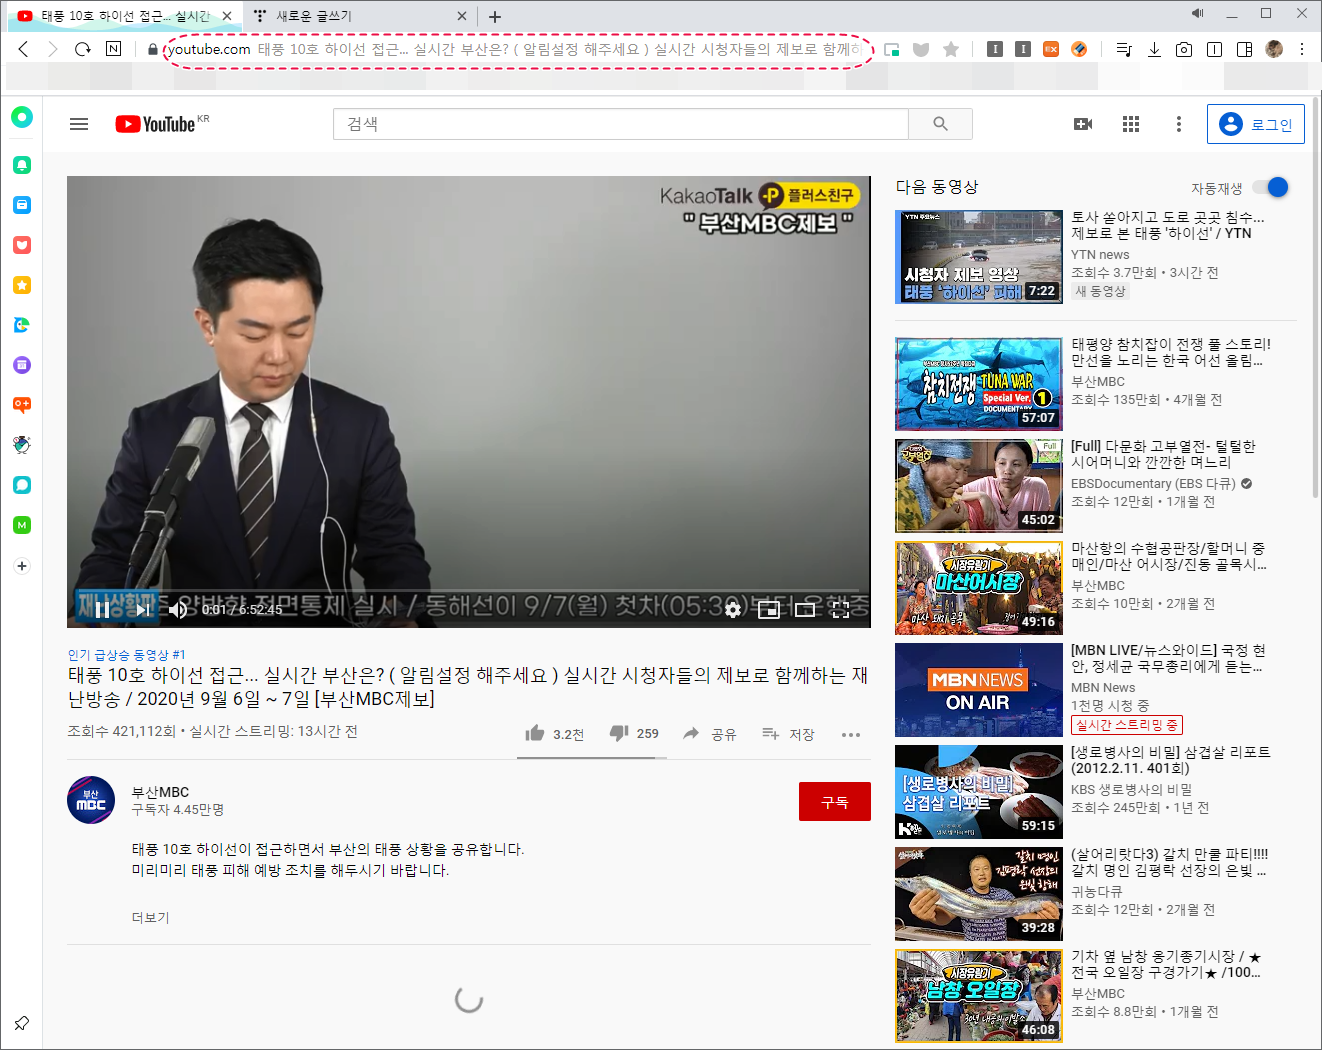Click the 로그인 sign-in button
This screenshot has width=1322, height=1050.
(x=1256, y=124)
